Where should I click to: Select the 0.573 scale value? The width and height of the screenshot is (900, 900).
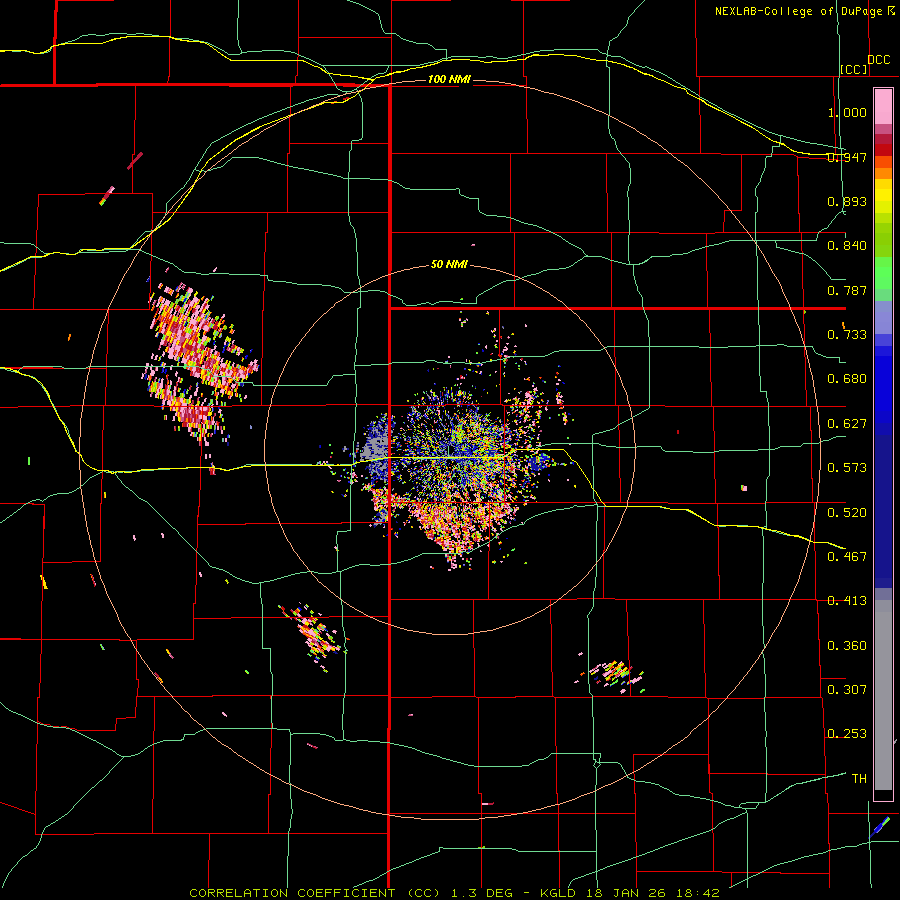pos(847,468)
